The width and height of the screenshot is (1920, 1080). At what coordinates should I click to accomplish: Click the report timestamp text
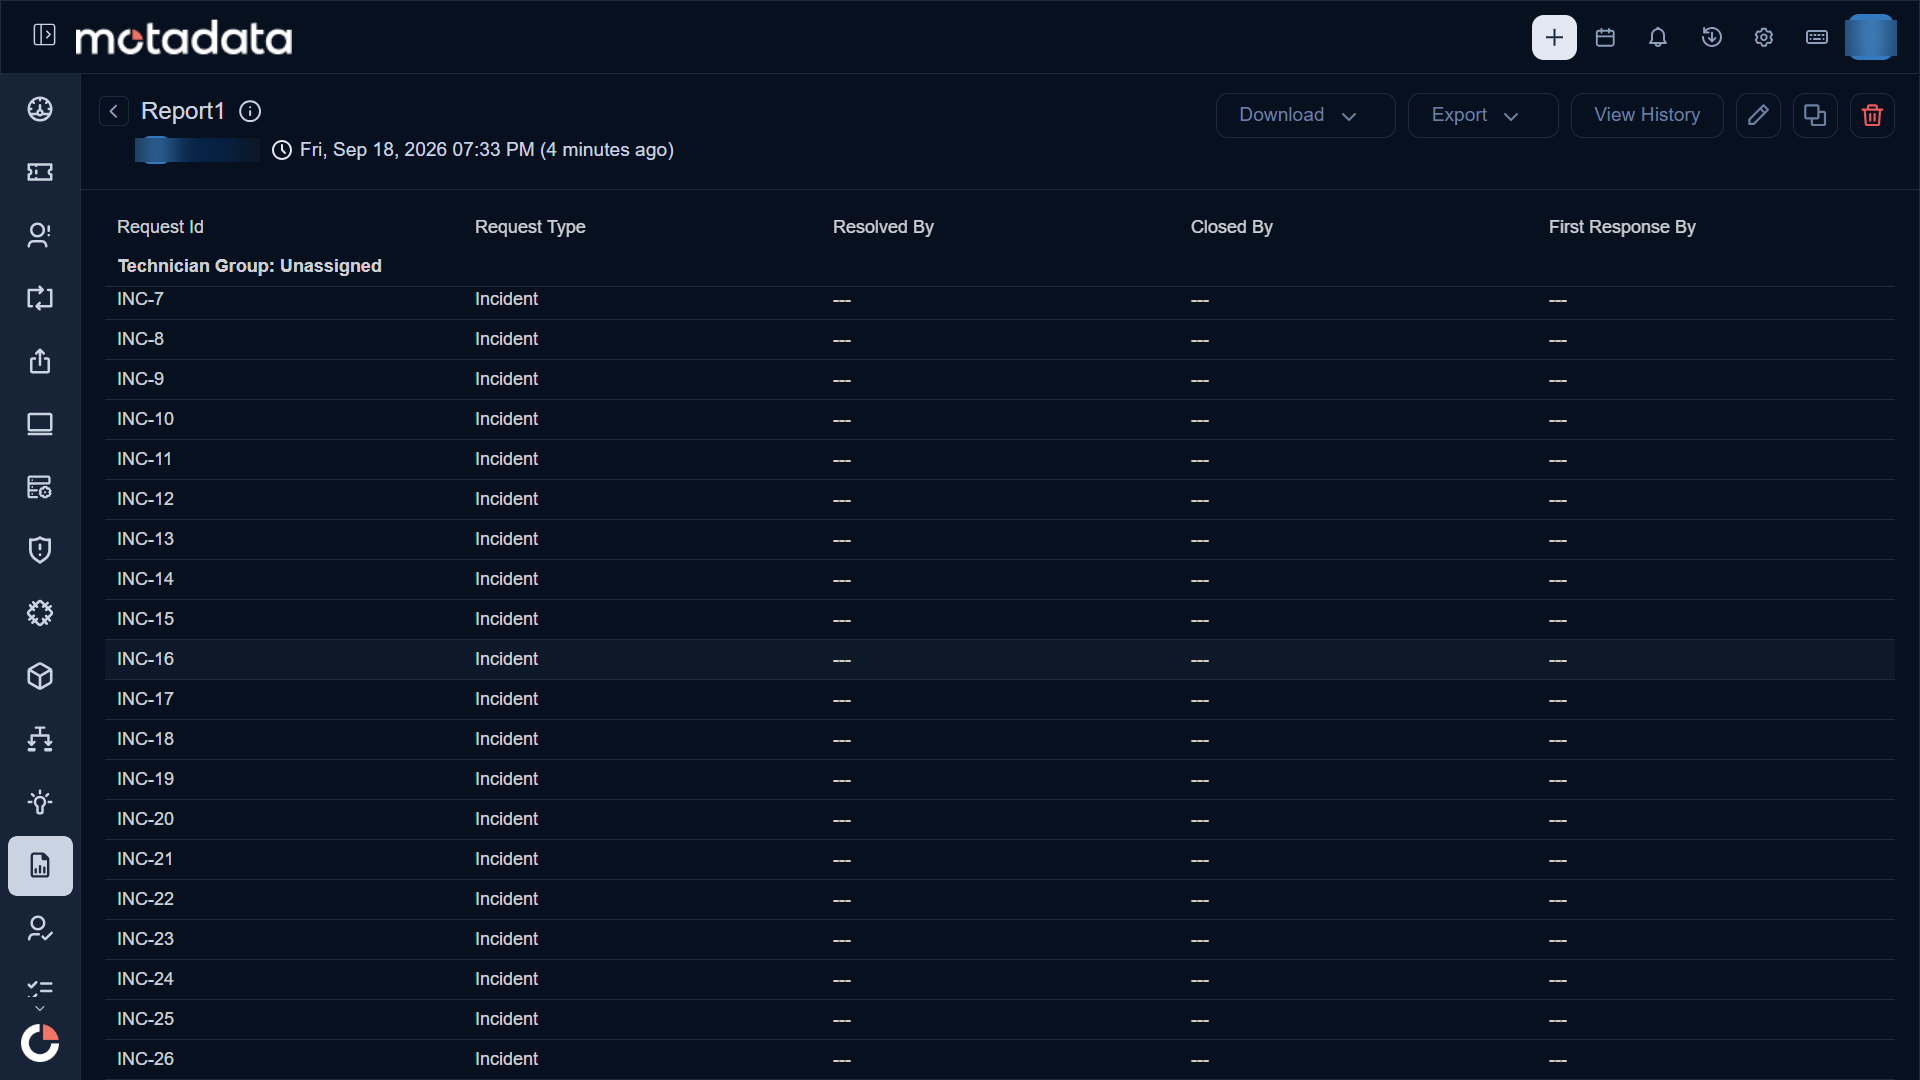click(486, 150)
